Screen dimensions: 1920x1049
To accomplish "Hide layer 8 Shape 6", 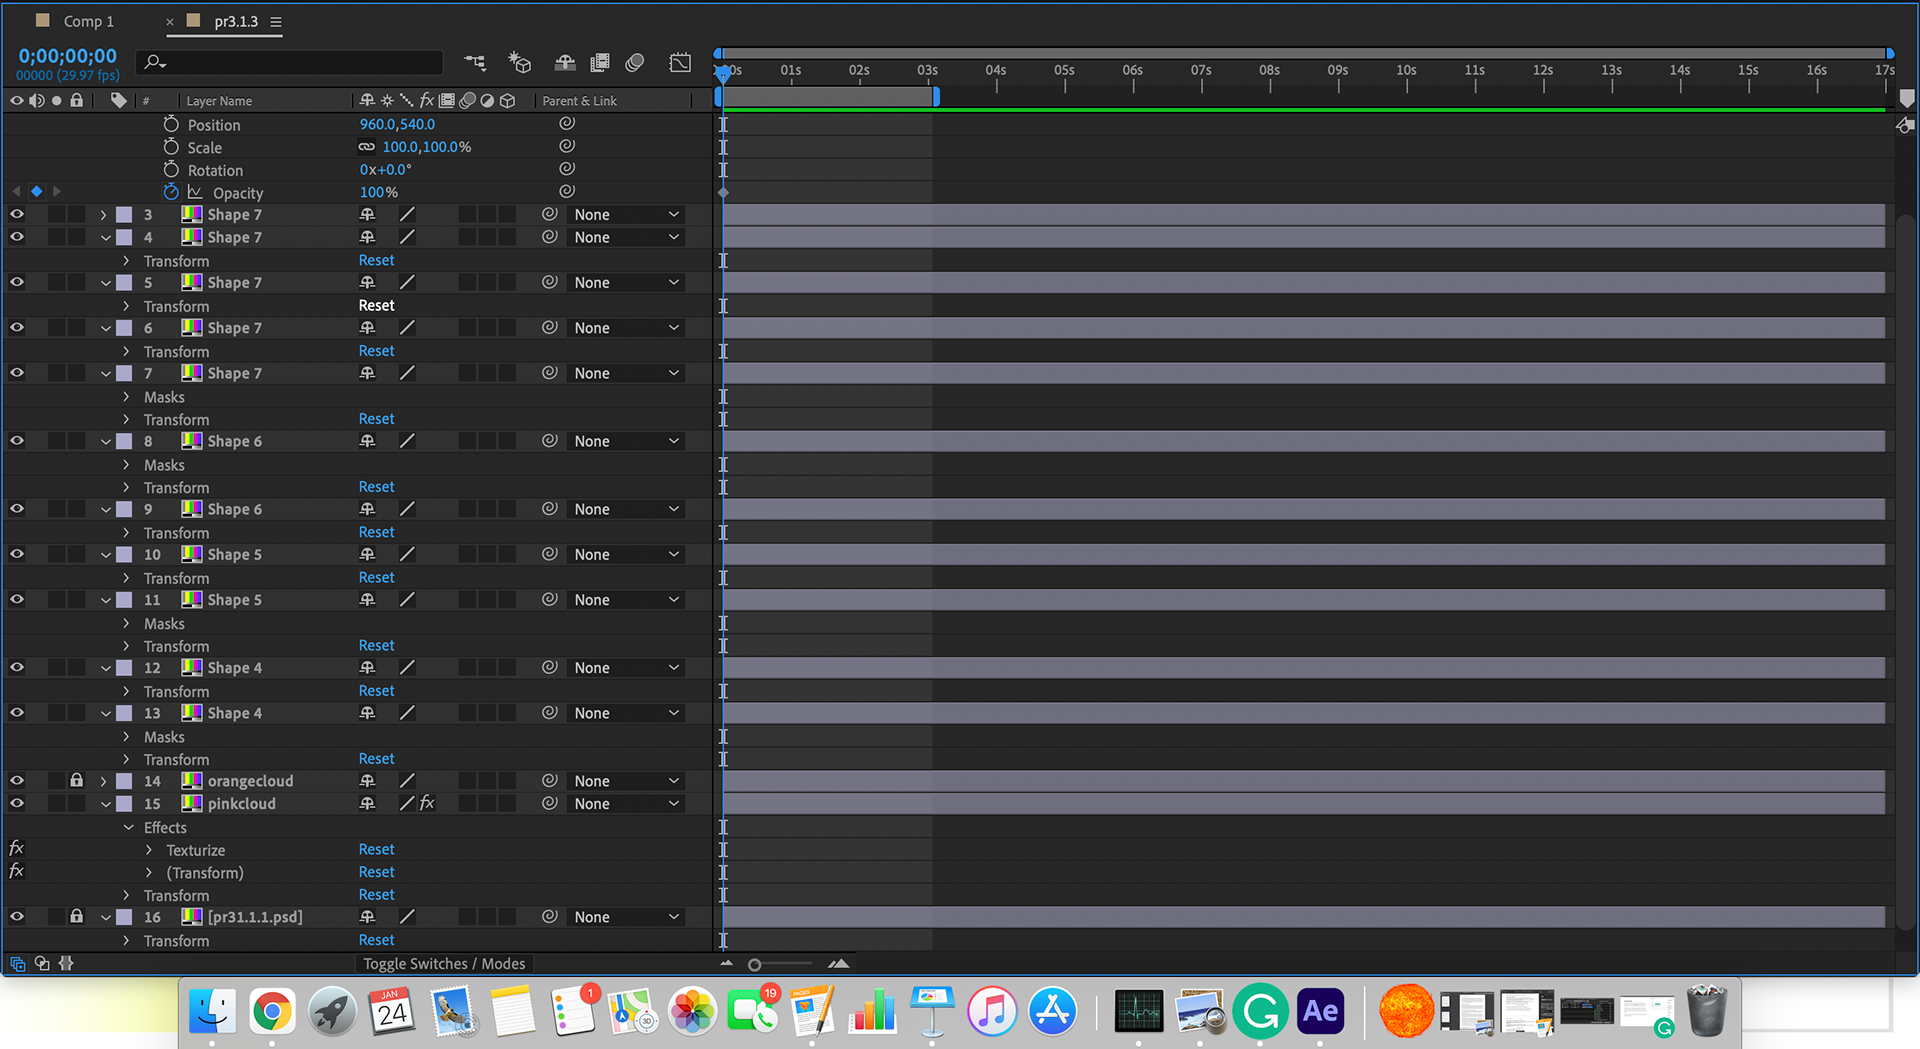I will coord(17,440).
